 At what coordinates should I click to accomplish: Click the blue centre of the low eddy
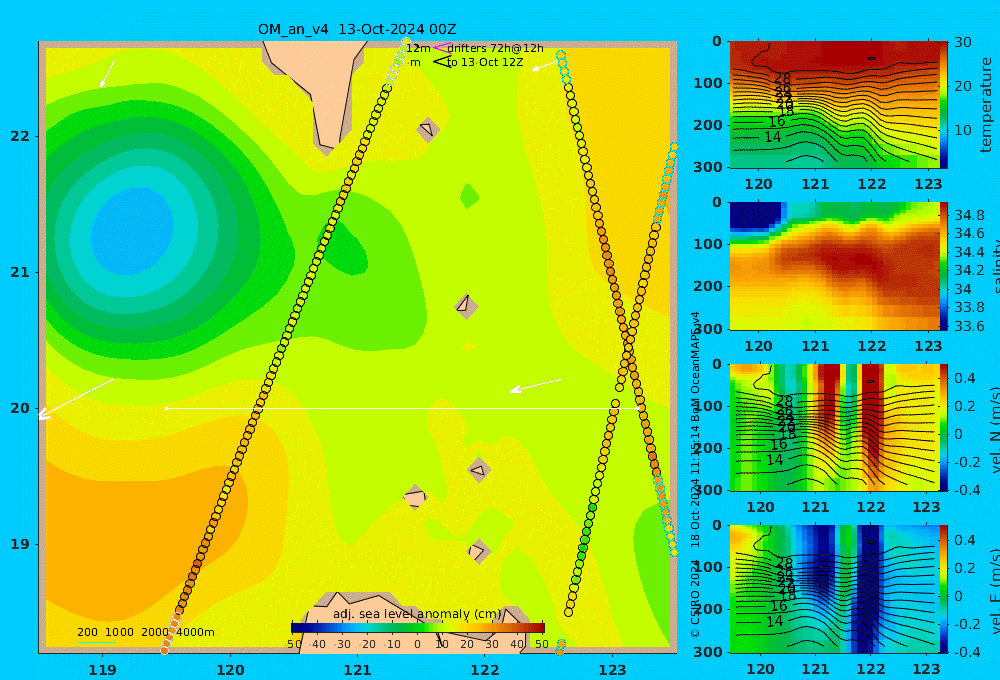point(132,232)
